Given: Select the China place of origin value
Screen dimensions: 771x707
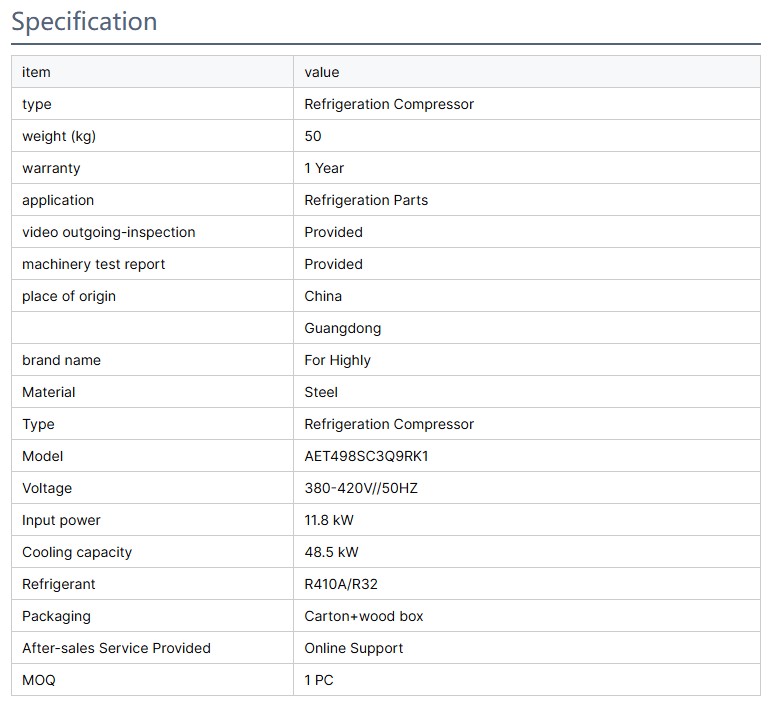Looking at the screenshot, I should (323, 296).
